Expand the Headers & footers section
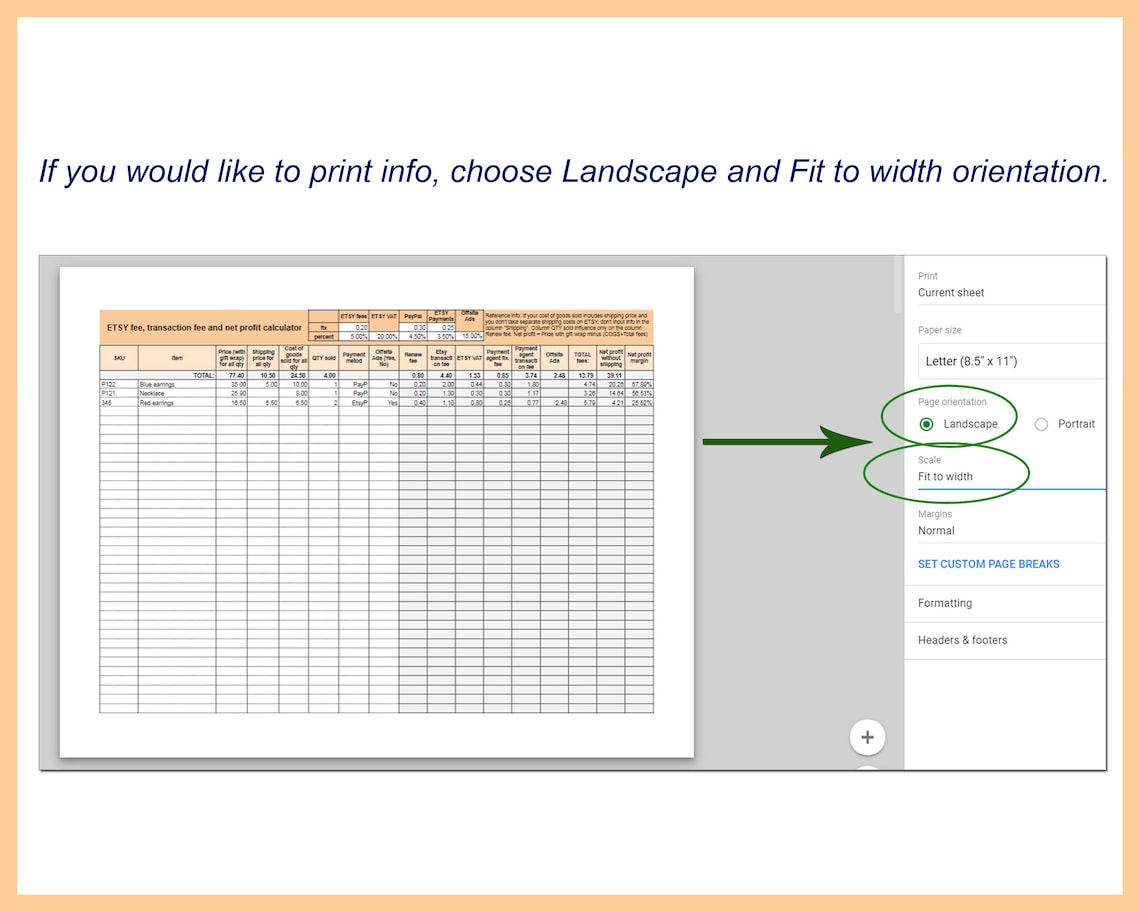The height and width of the screenshot is (912, 1140). (962, 640)
